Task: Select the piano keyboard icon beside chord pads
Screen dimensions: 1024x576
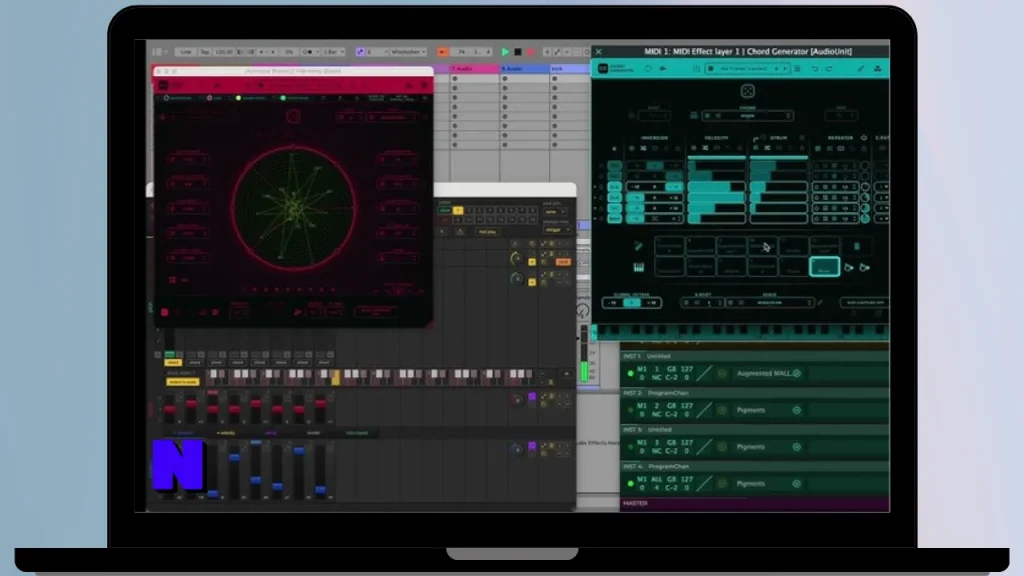Action: [638, 267]
